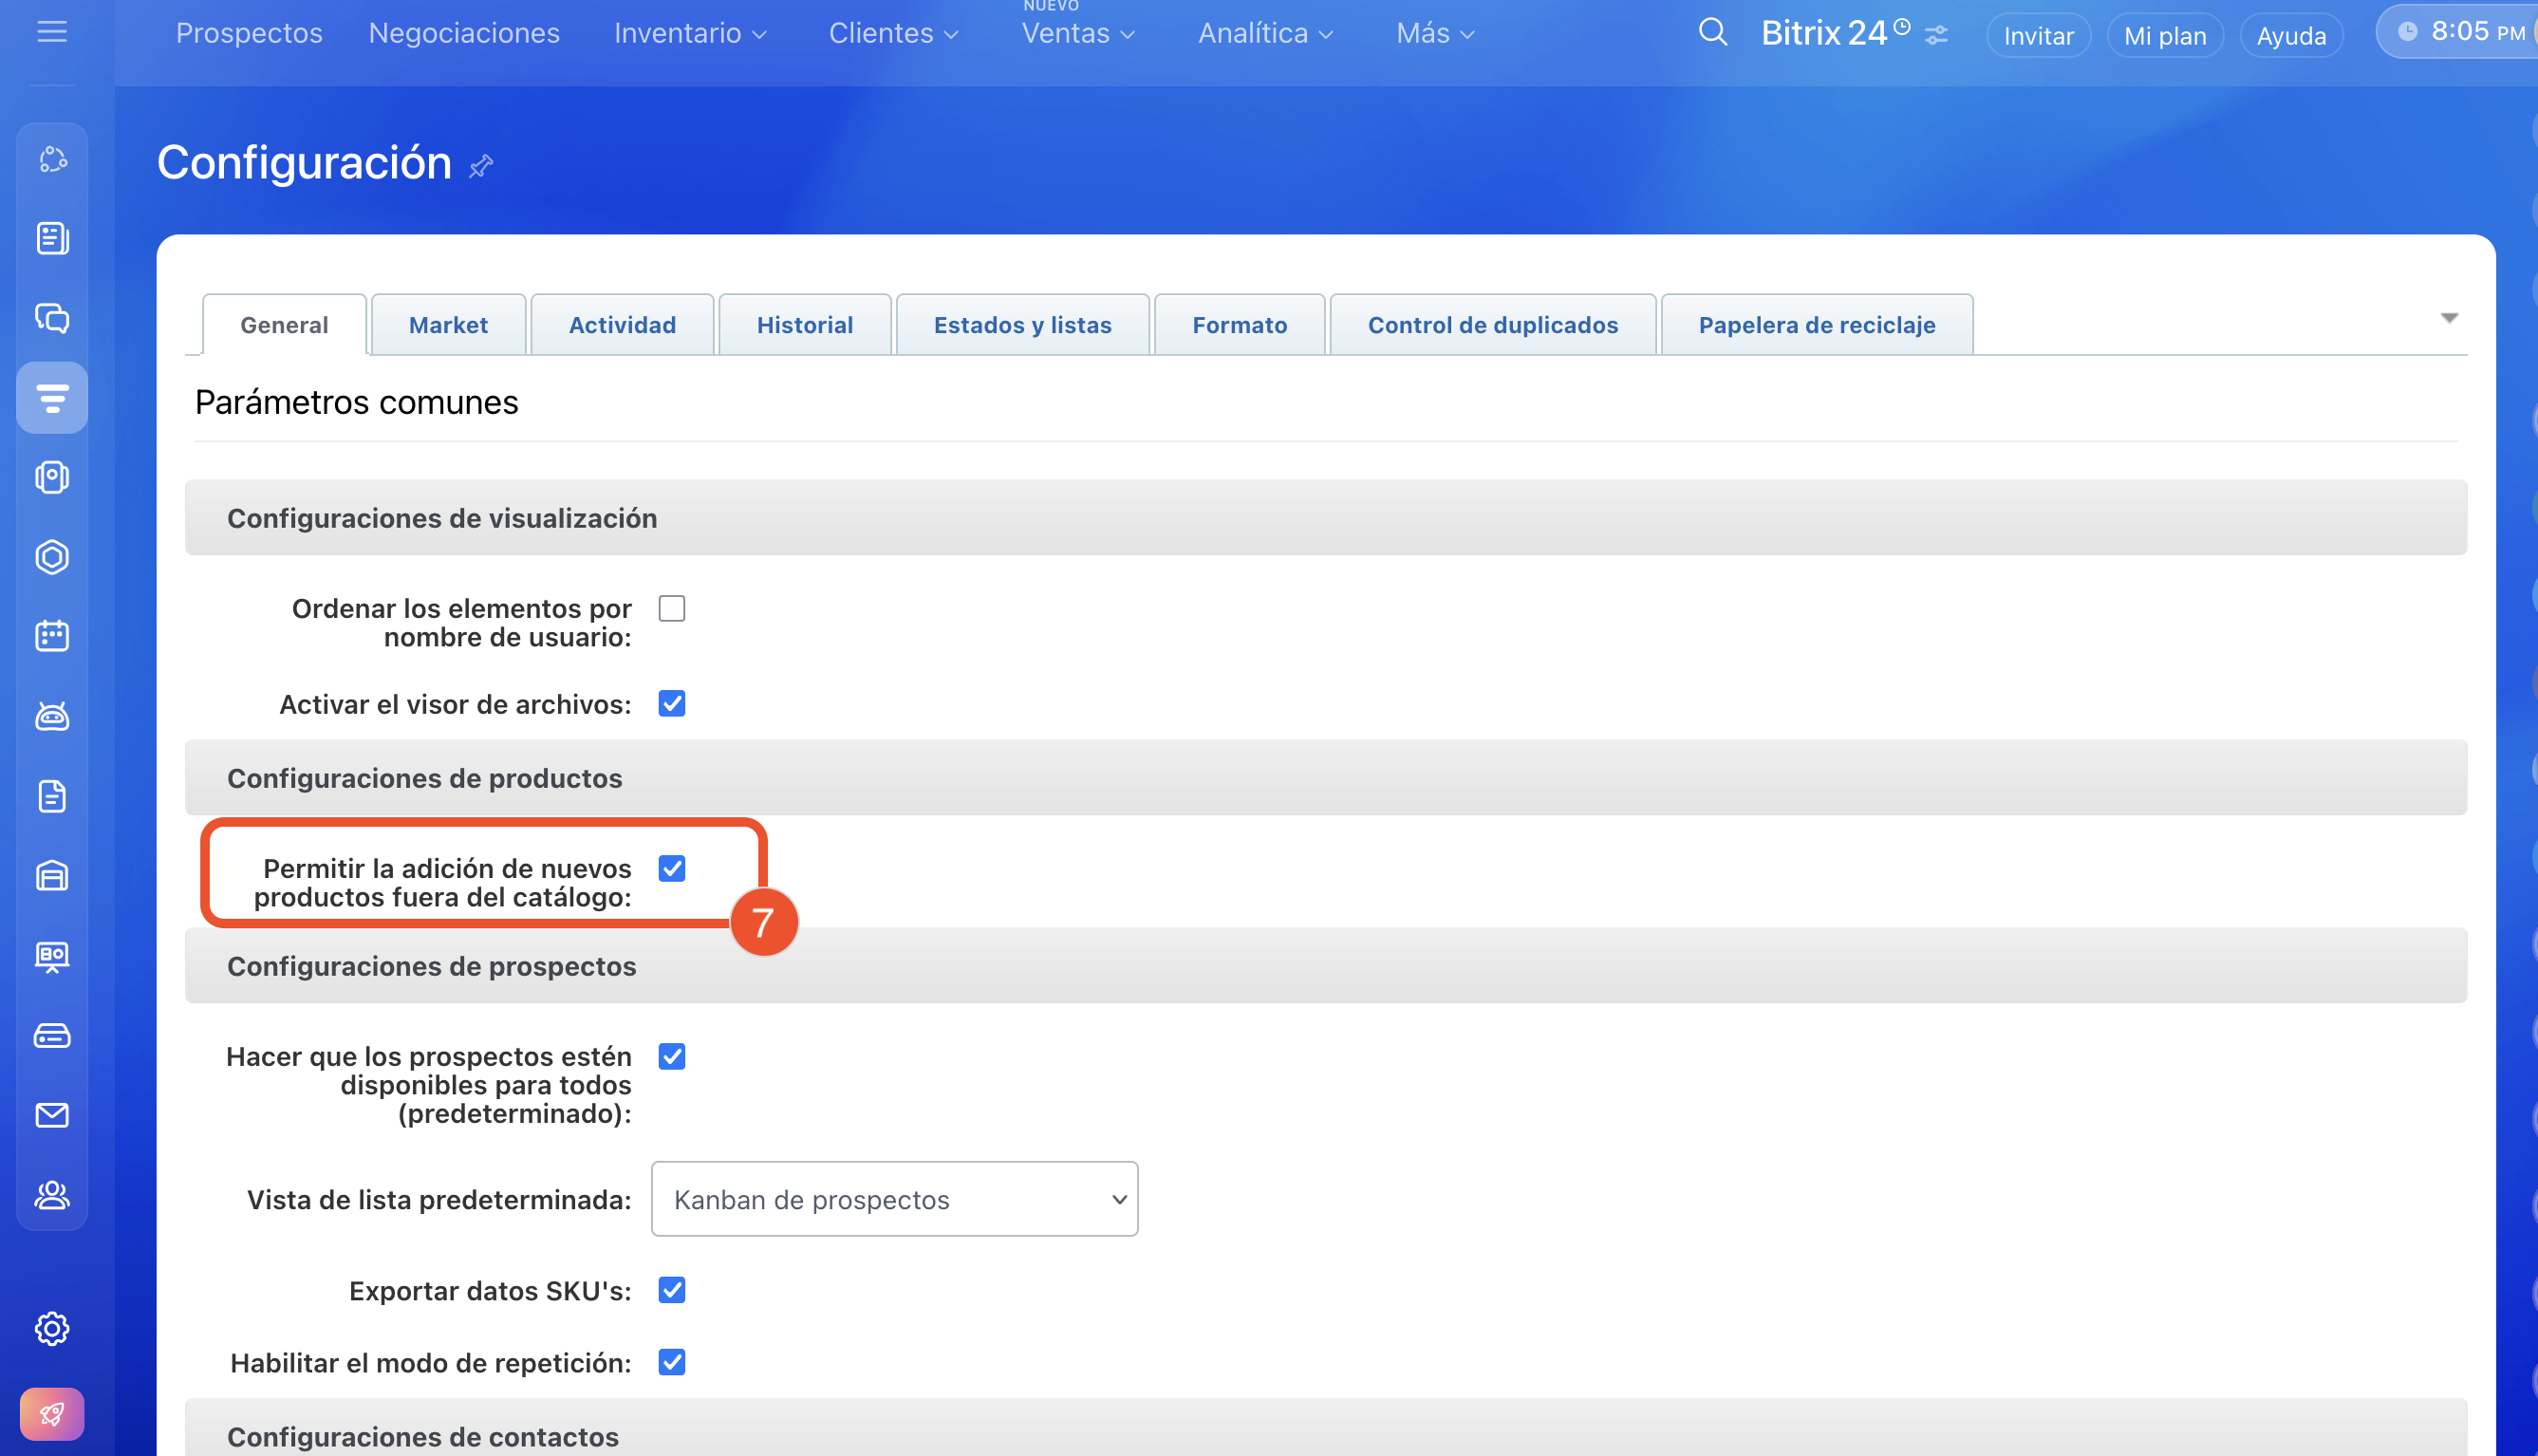
Task: Uncheck Activar el visor de archivos
Action: pos(672,704)
